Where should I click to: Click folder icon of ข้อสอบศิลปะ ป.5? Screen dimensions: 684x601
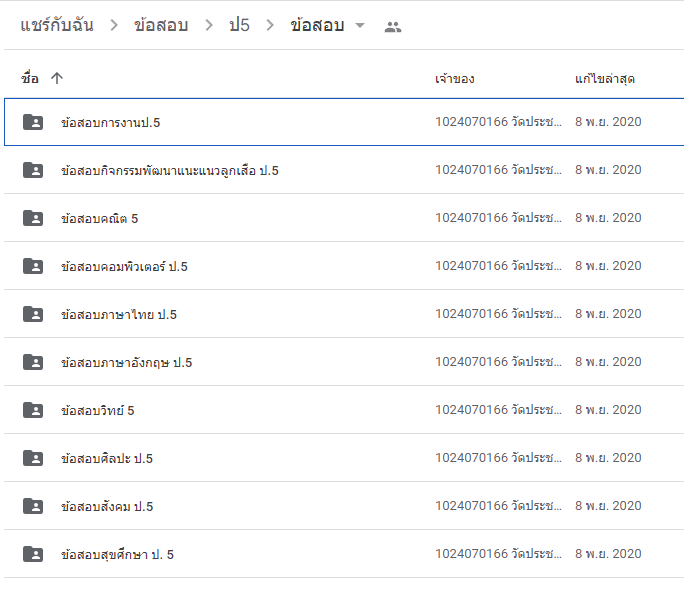pos(33,458)
